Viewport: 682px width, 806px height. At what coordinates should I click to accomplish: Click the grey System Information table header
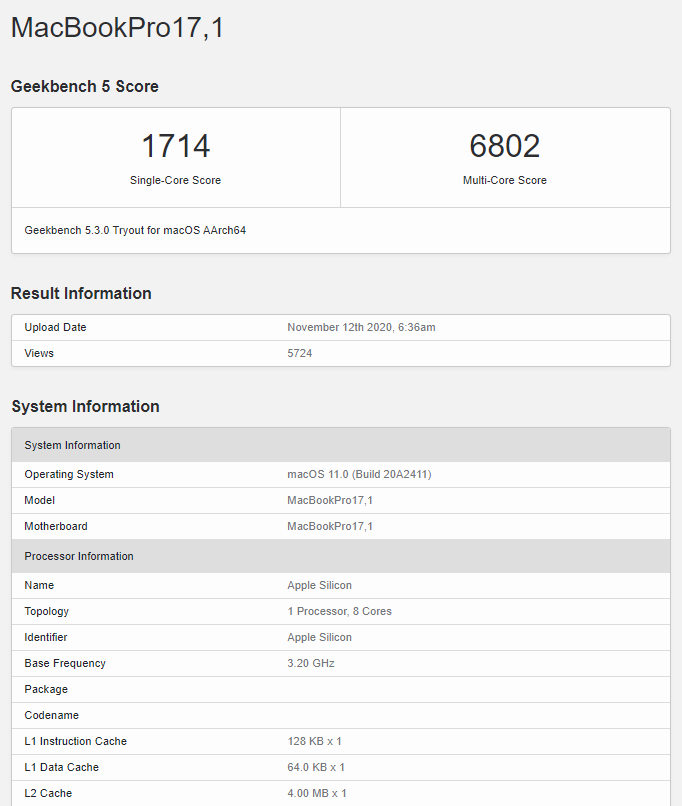coord(341,445)
